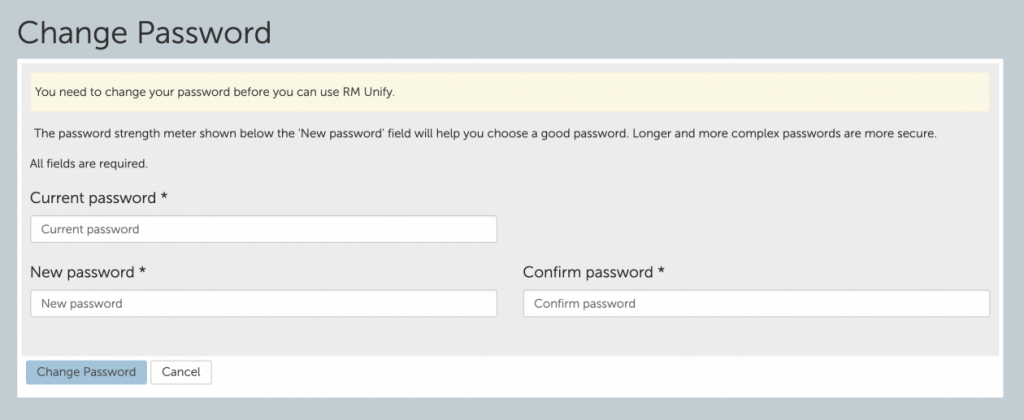The image size is (1024, 420).
Task: Click the Cancel button
Action: (181, 372)
